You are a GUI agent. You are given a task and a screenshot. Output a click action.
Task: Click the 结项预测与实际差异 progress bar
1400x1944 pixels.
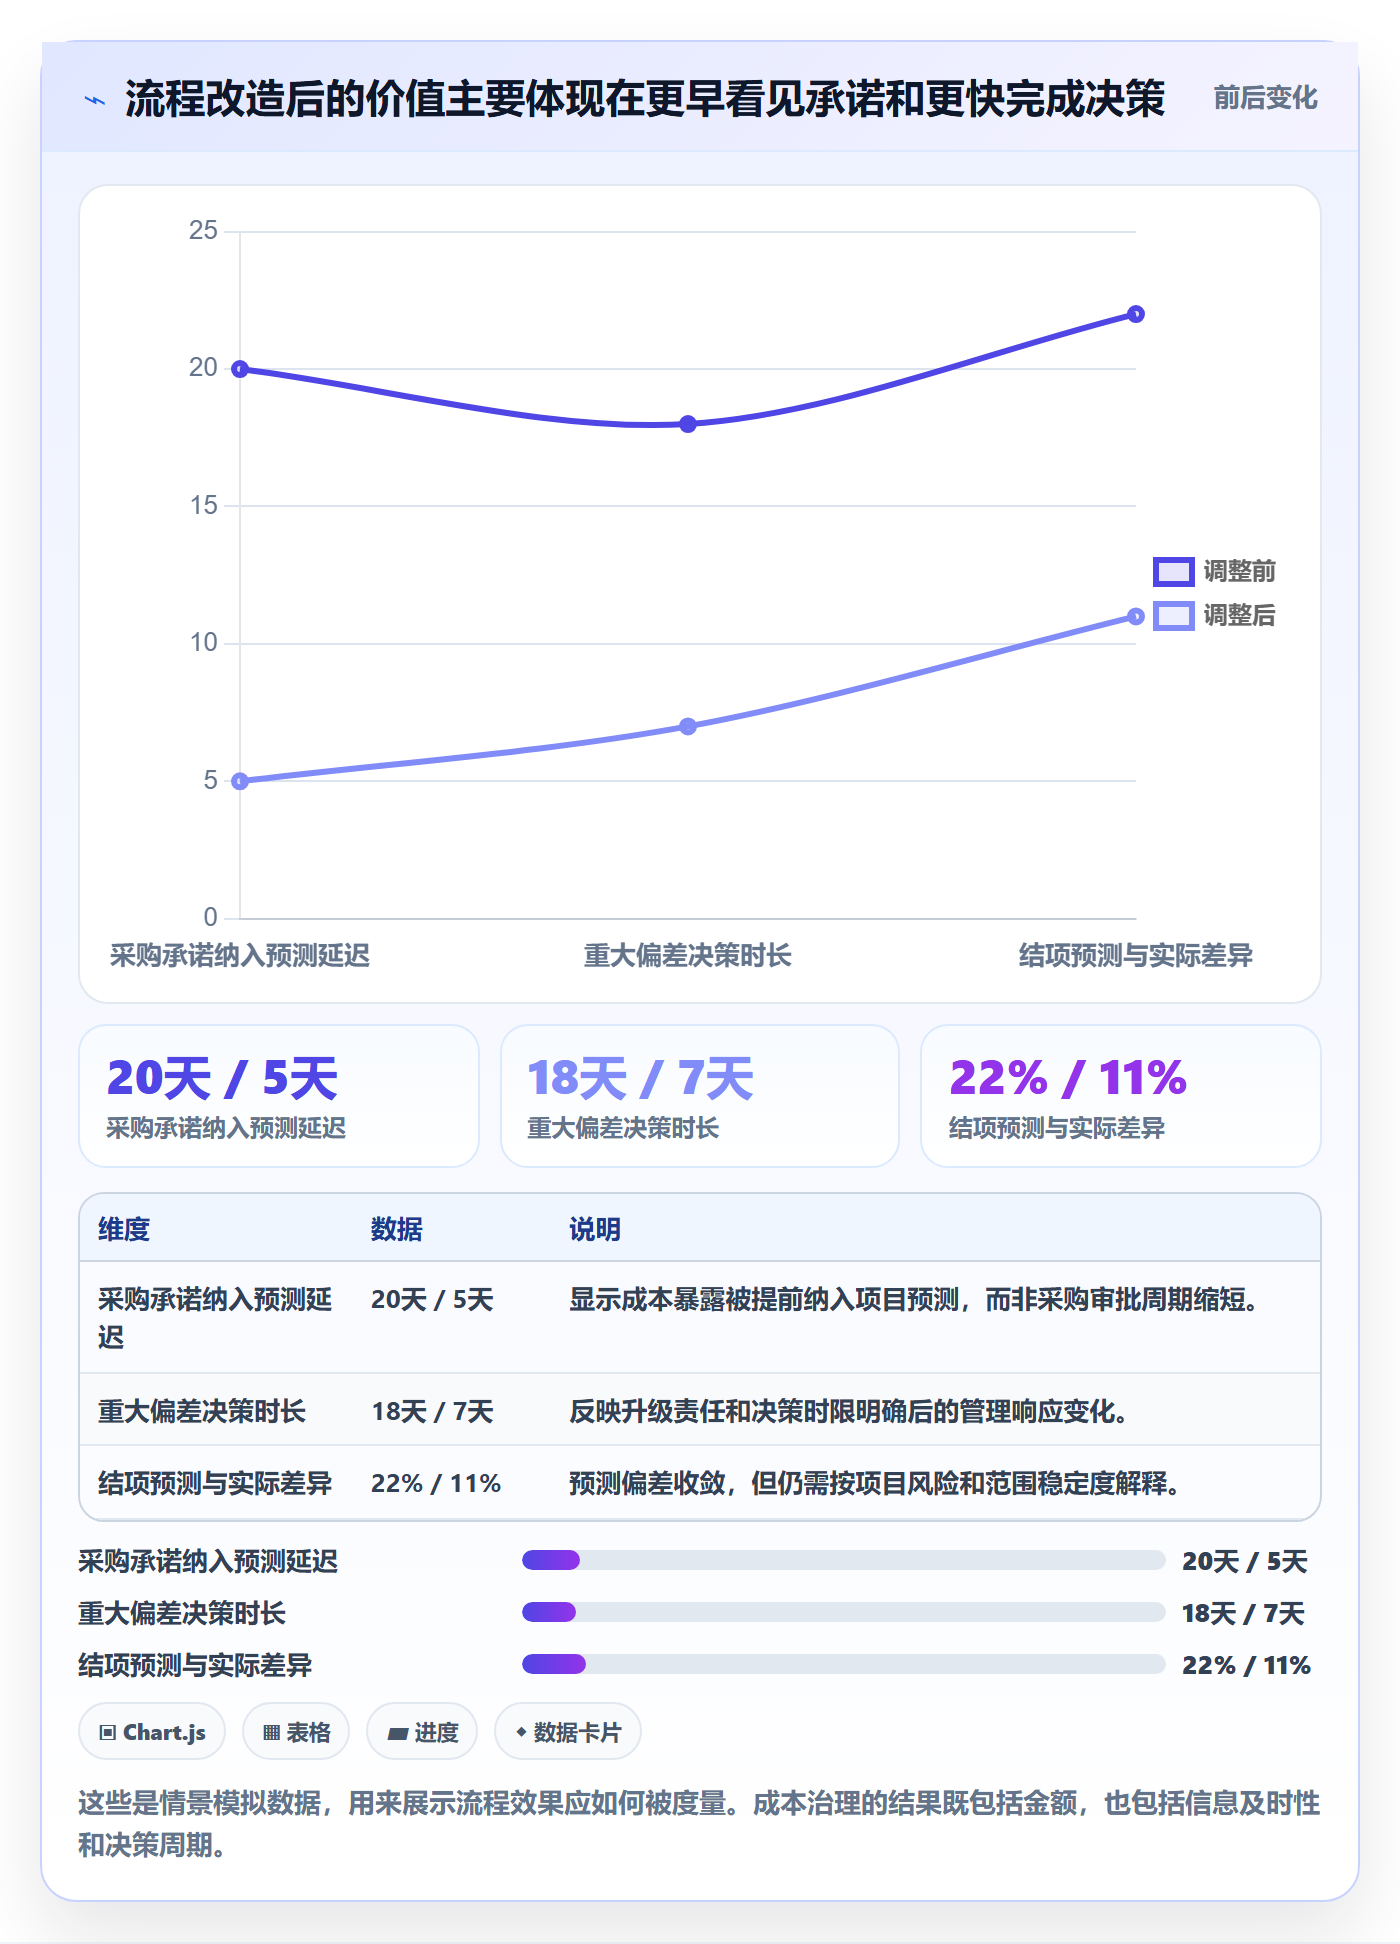tap(844, 1664)
